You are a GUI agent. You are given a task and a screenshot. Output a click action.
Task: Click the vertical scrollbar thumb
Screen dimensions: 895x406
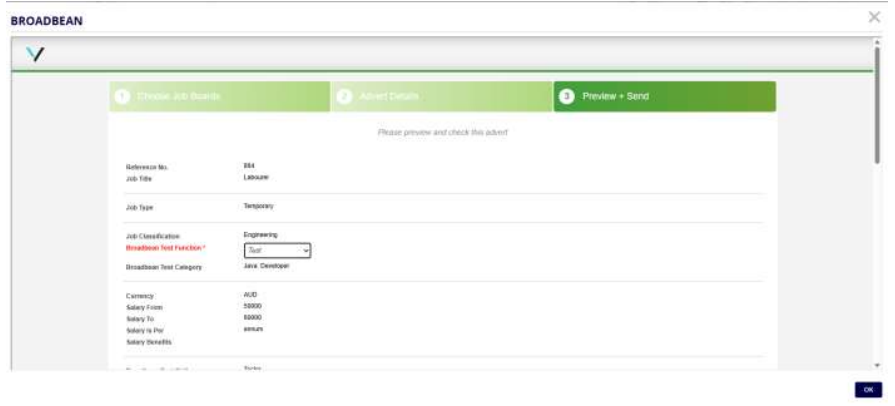coord(877,105)
